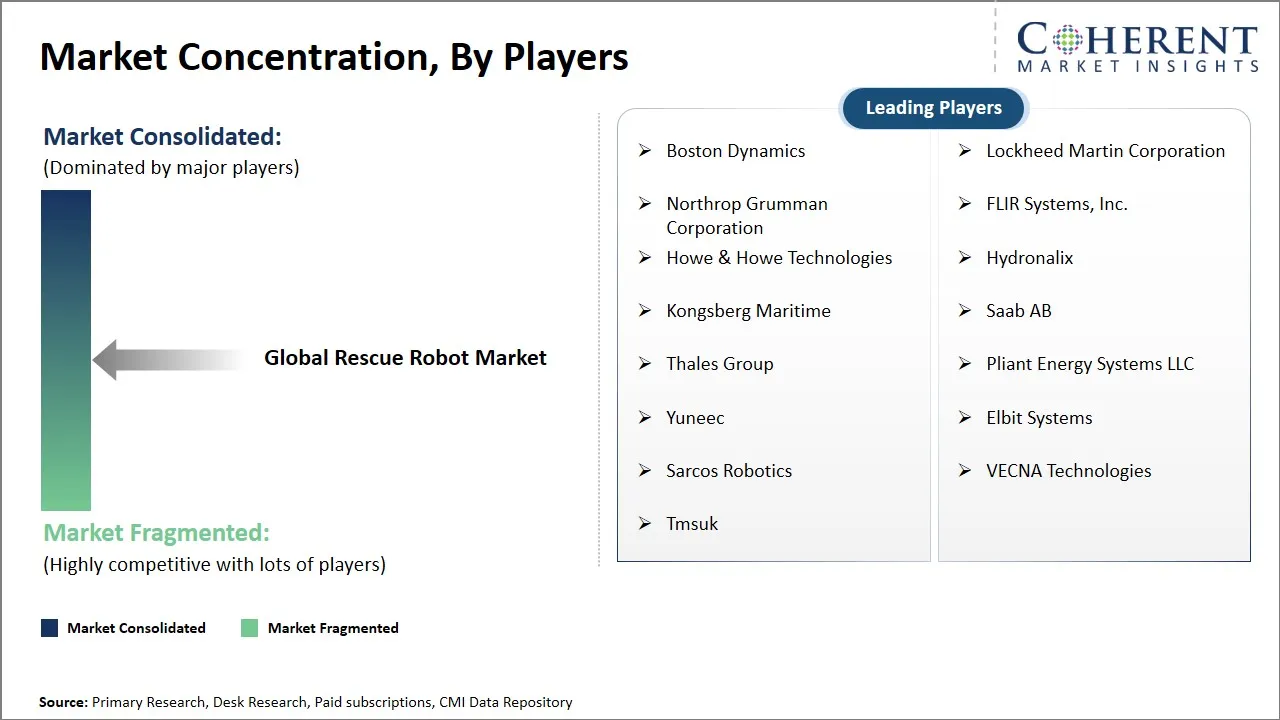
Task: Select the chevron icon beside Sarcos Robotics
Action: [645, 470]
